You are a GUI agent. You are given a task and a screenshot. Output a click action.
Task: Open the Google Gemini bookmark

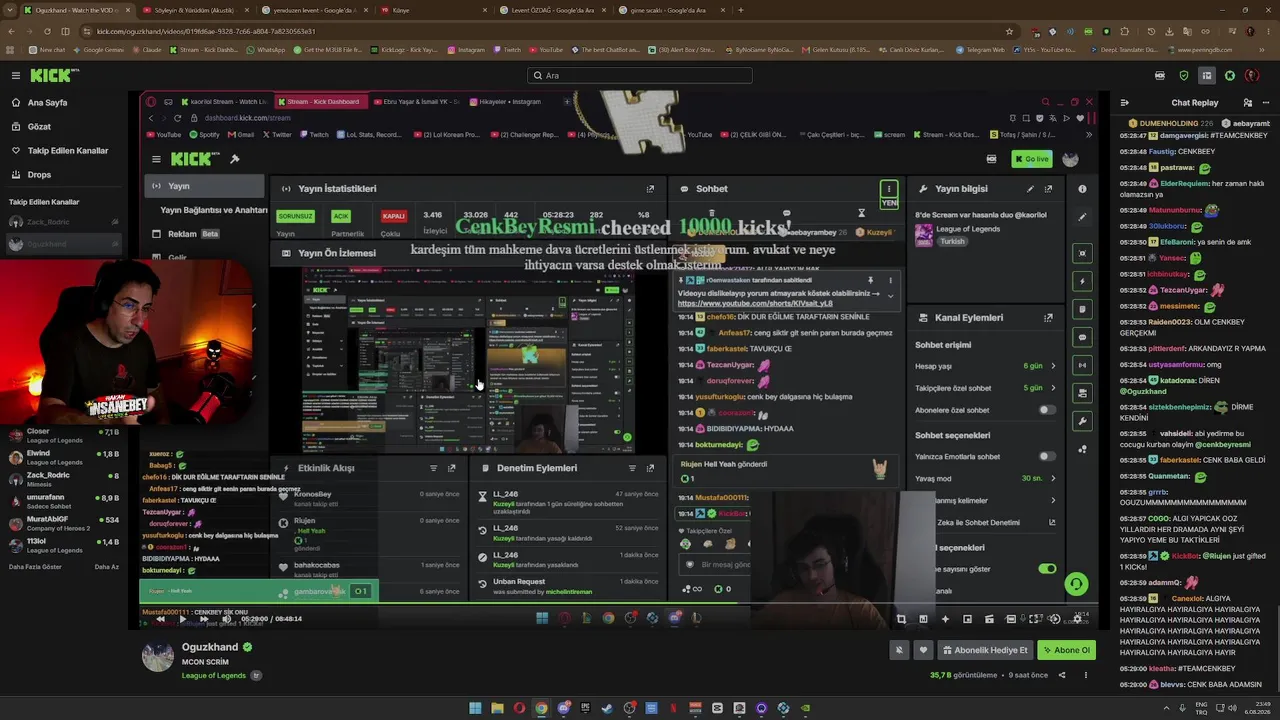tap(98, 50)
